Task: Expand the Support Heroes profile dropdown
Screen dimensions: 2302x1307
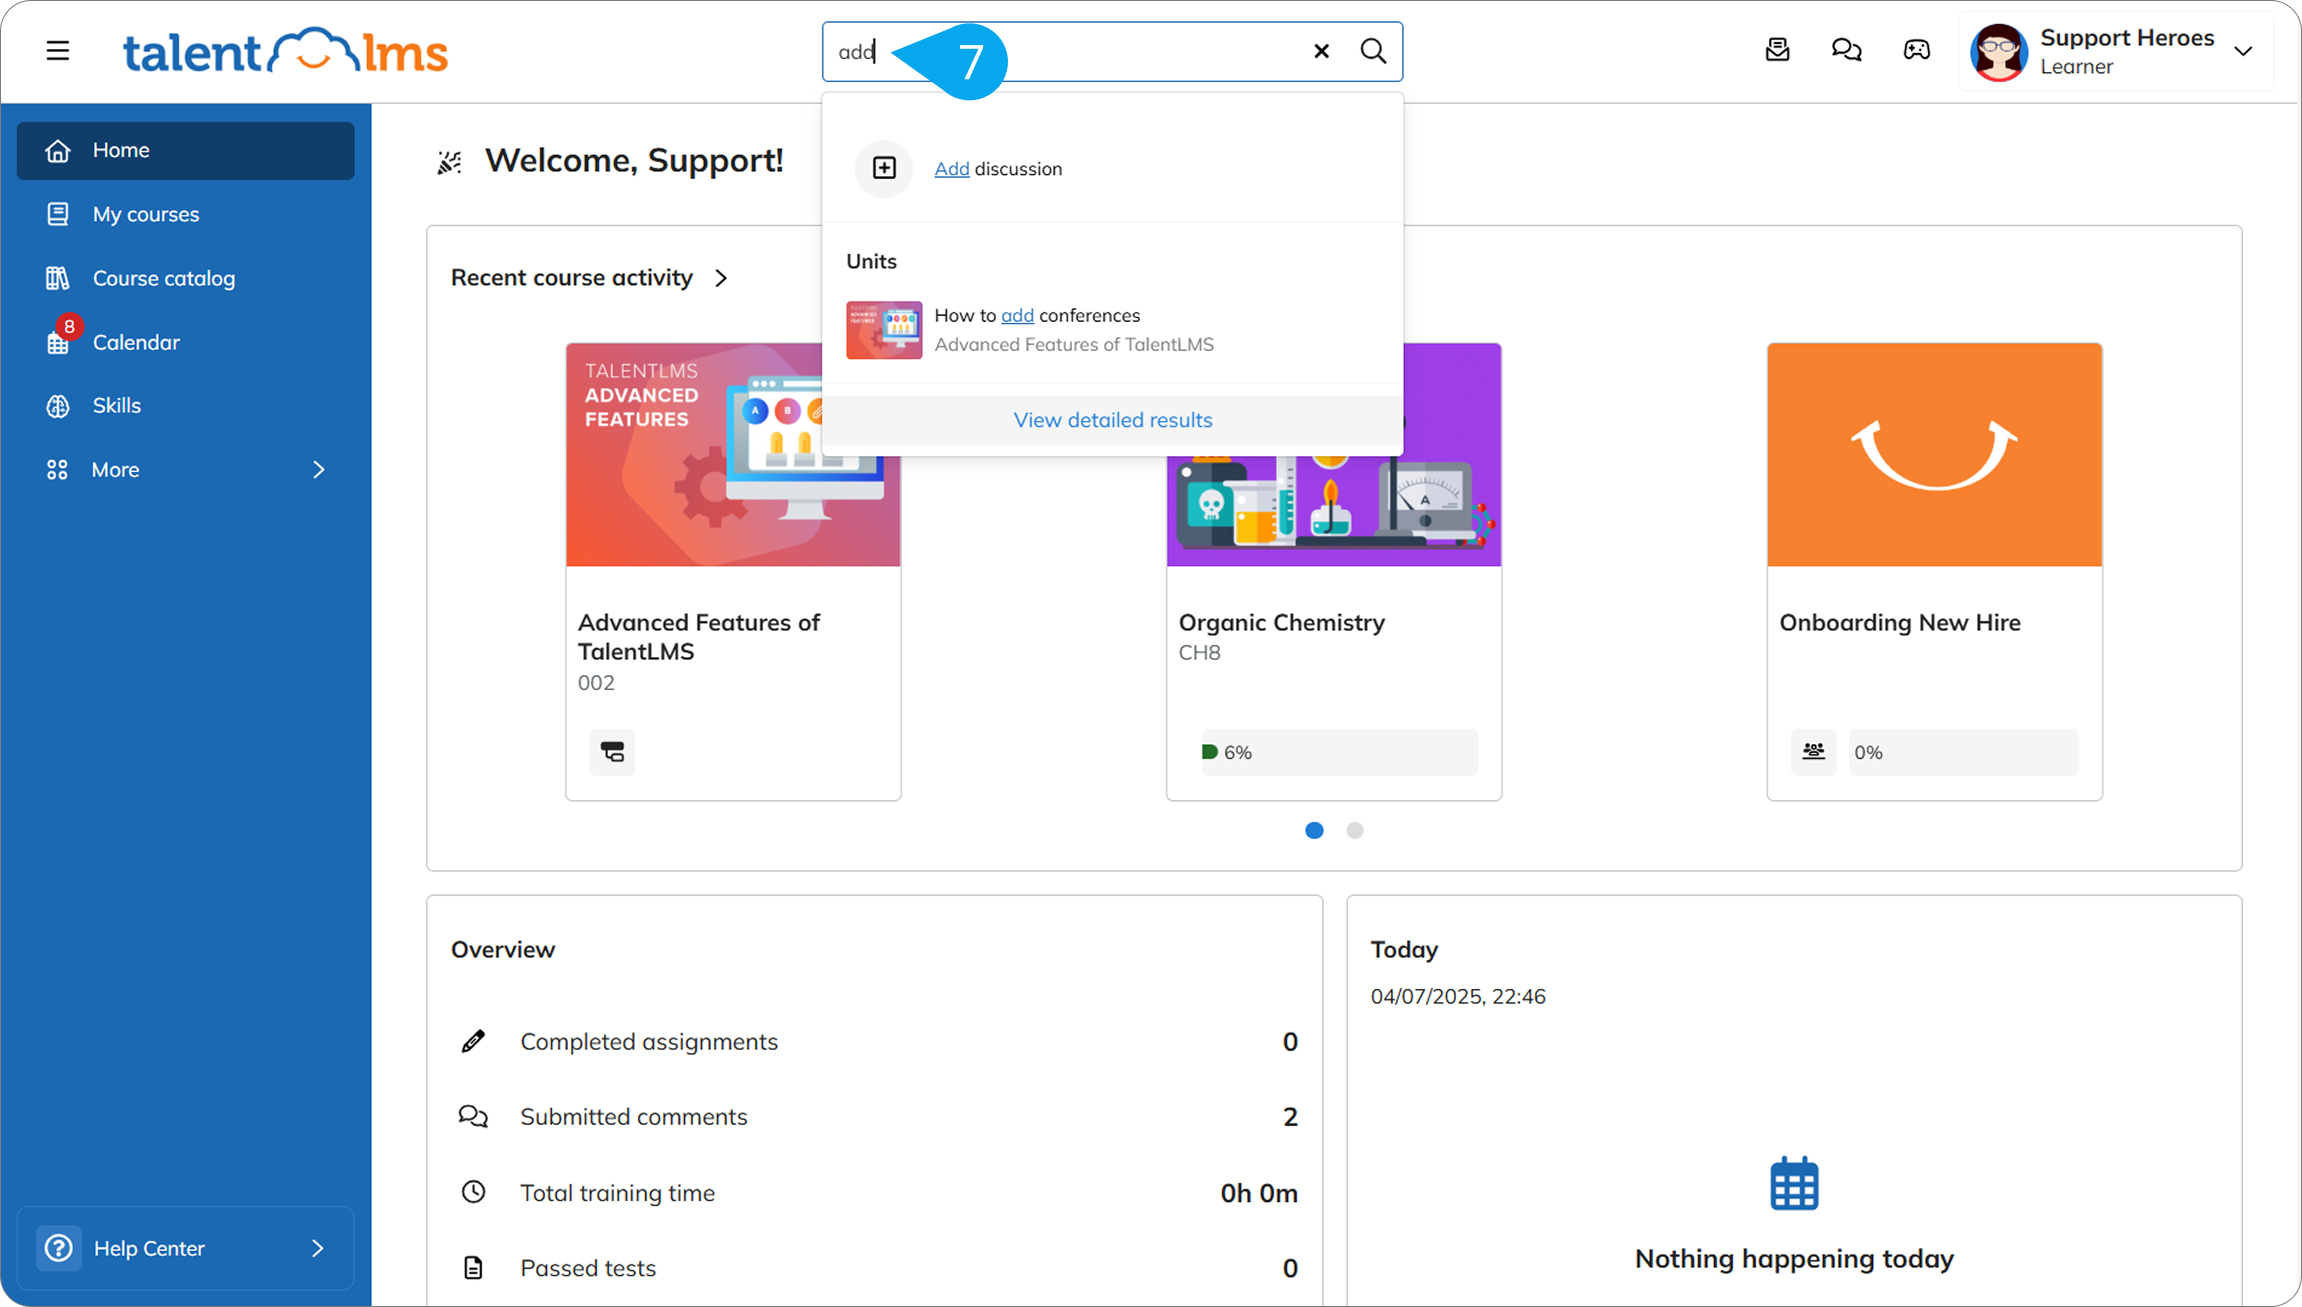Action: (x=2243, y=51)
